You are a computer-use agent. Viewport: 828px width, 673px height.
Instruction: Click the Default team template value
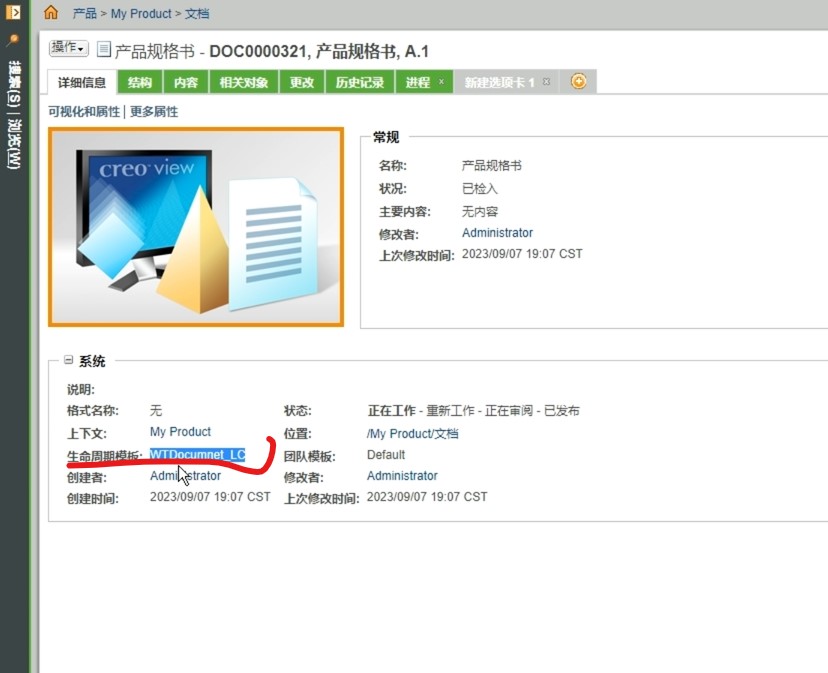386,455
